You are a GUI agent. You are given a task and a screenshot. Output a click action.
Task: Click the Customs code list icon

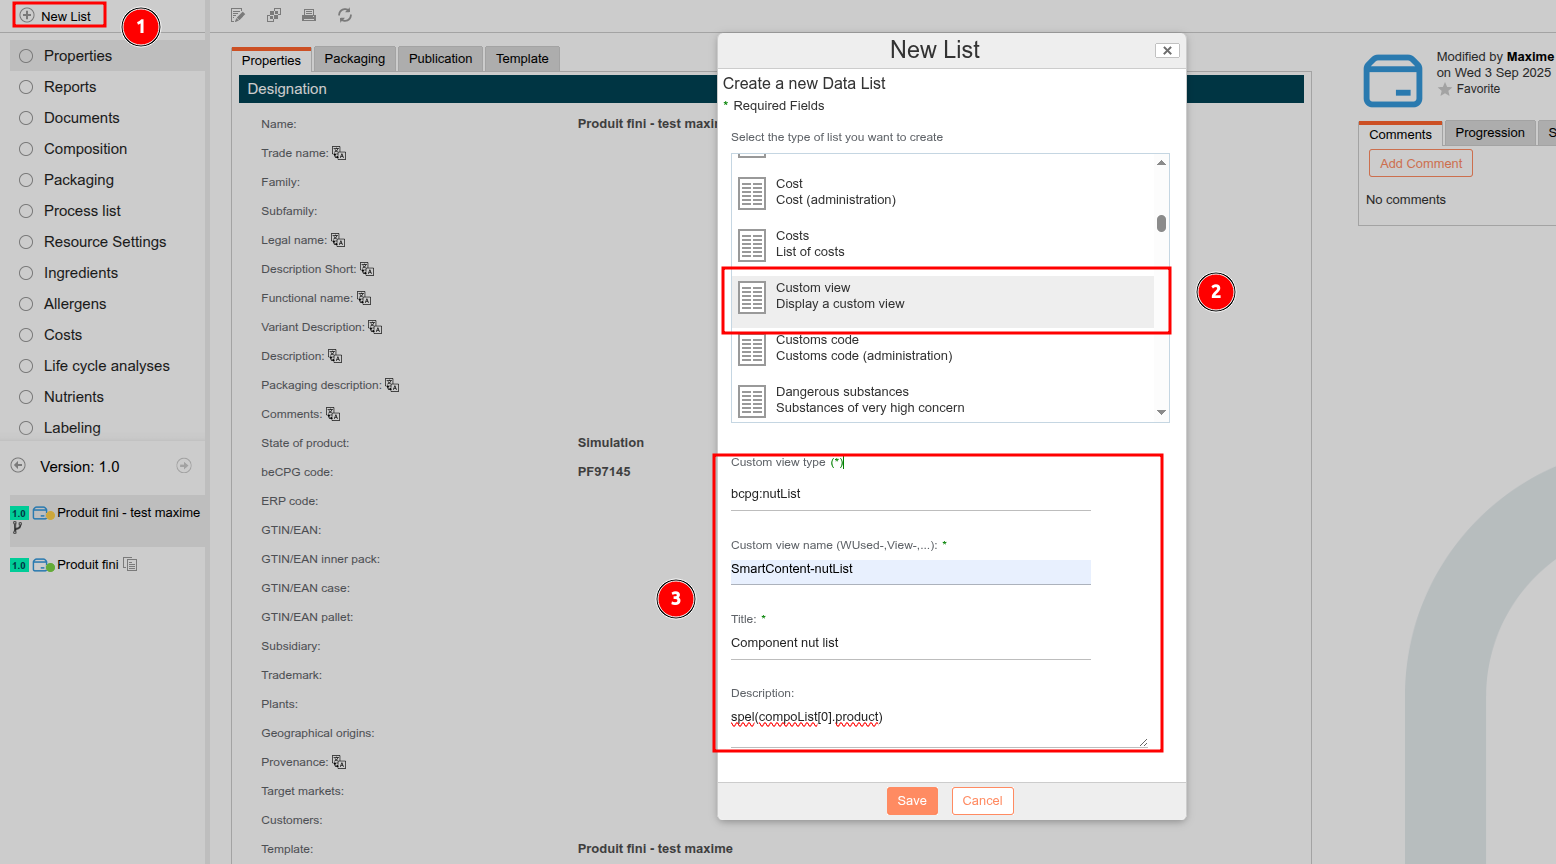[x=752, y=349]
